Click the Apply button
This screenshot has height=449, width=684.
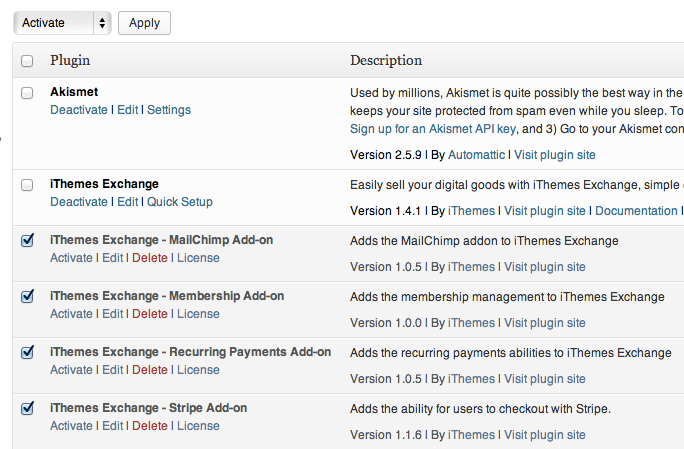pos(144,23)
